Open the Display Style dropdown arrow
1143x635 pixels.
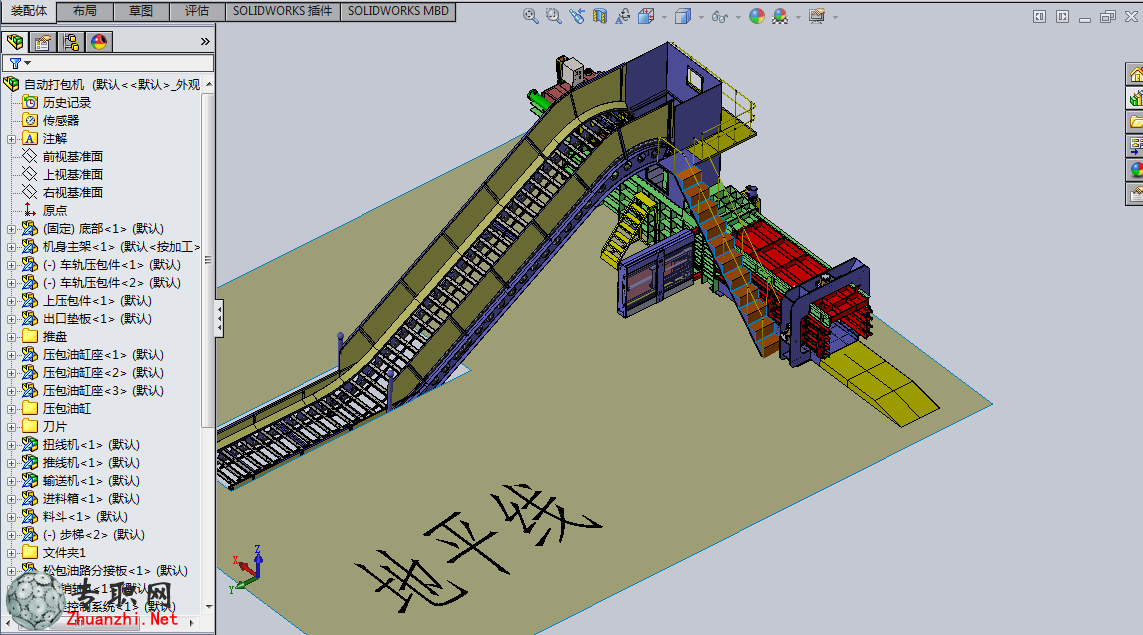click(x=701, y=17)
